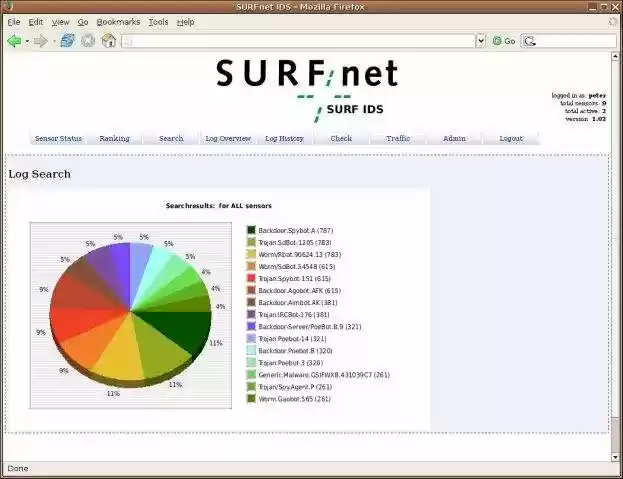
Task: Click the Worm/SdBot.54548 orange swatch
Action: [251, 266]
